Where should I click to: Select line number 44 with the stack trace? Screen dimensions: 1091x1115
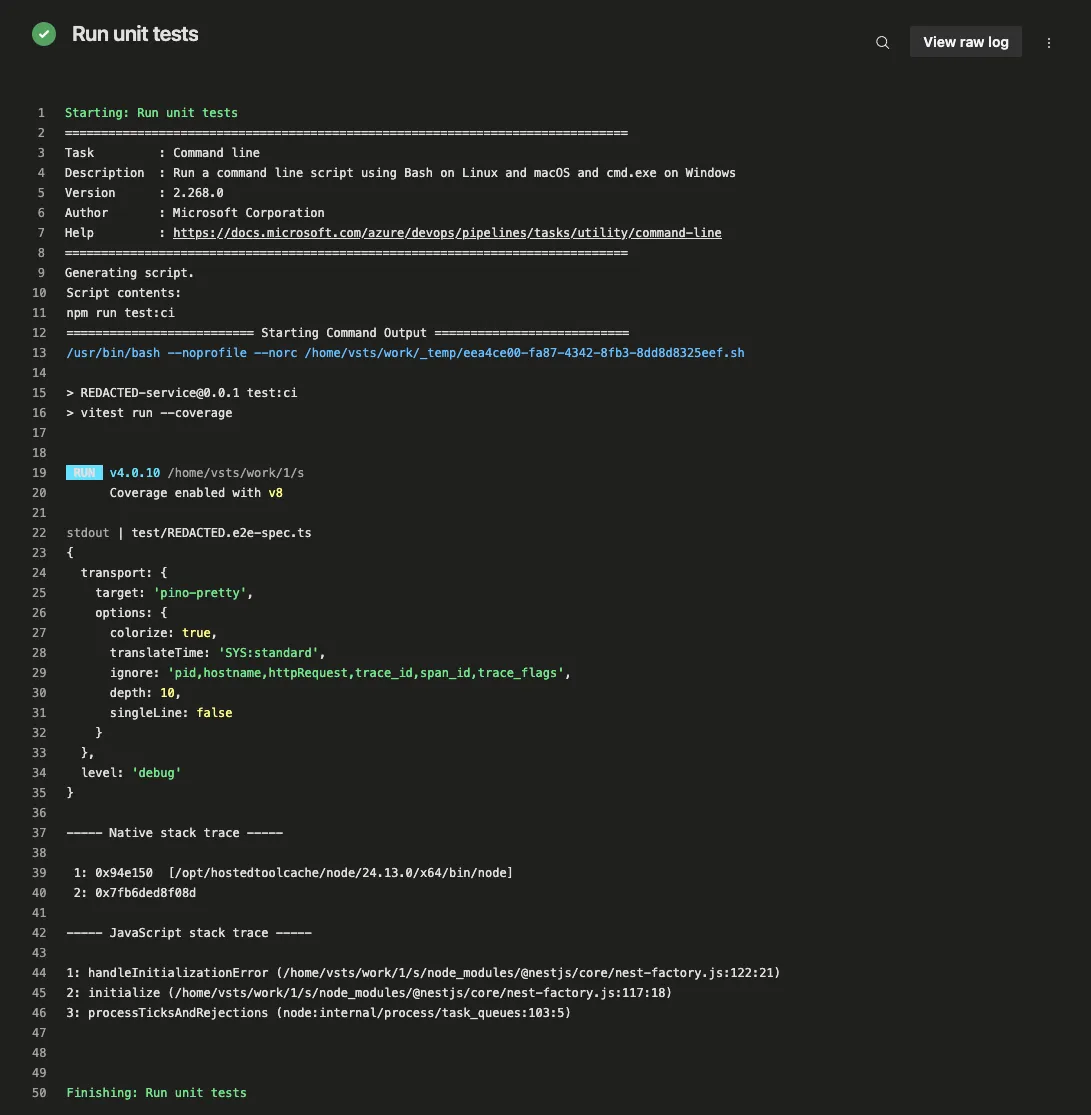pyautogui.click(x=39, y=972)
